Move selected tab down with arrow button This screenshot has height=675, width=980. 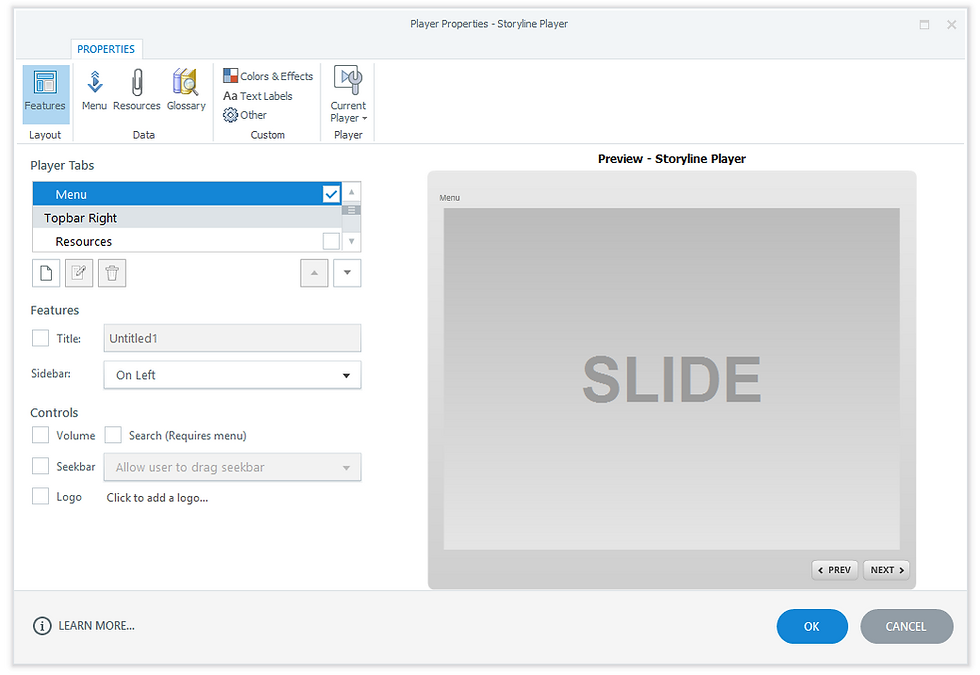tap(347, 273)
